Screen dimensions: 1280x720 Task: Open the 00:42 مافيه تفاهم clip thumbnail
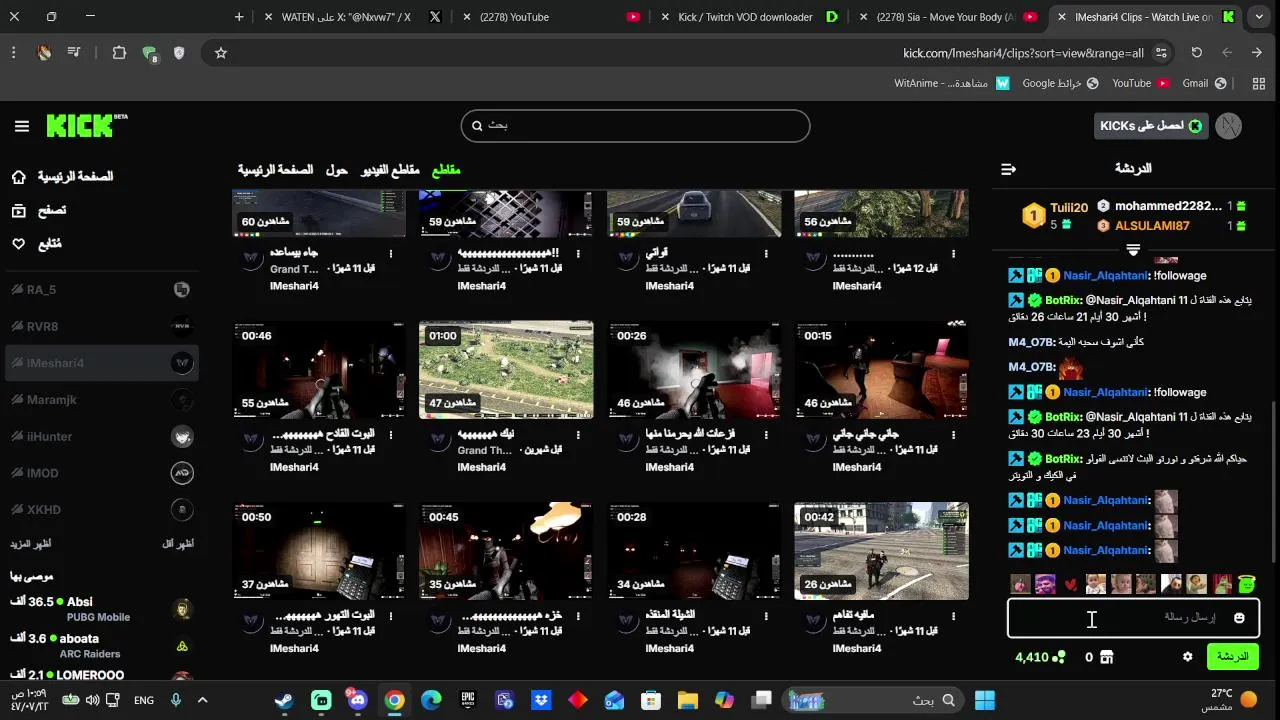click(x=881, y=551)
